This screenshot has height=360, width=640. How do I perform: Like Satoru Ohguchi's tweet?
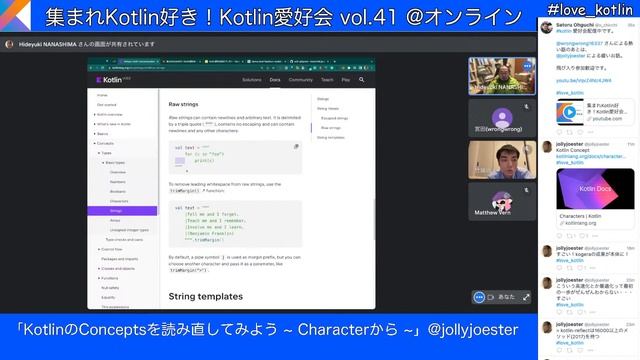coord(580,132)
